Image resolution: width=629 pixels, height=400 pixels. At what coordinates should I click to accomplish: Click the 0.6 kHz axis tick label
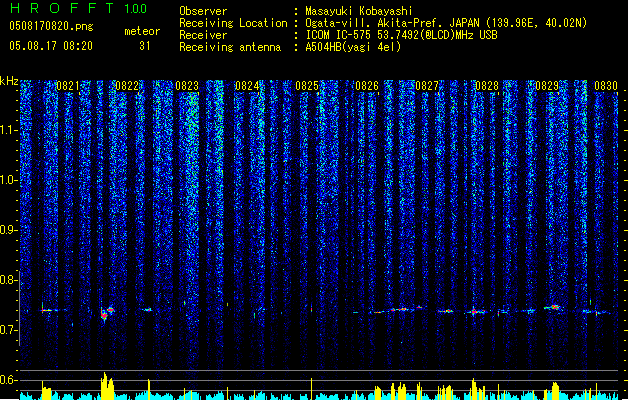point(9,380)
